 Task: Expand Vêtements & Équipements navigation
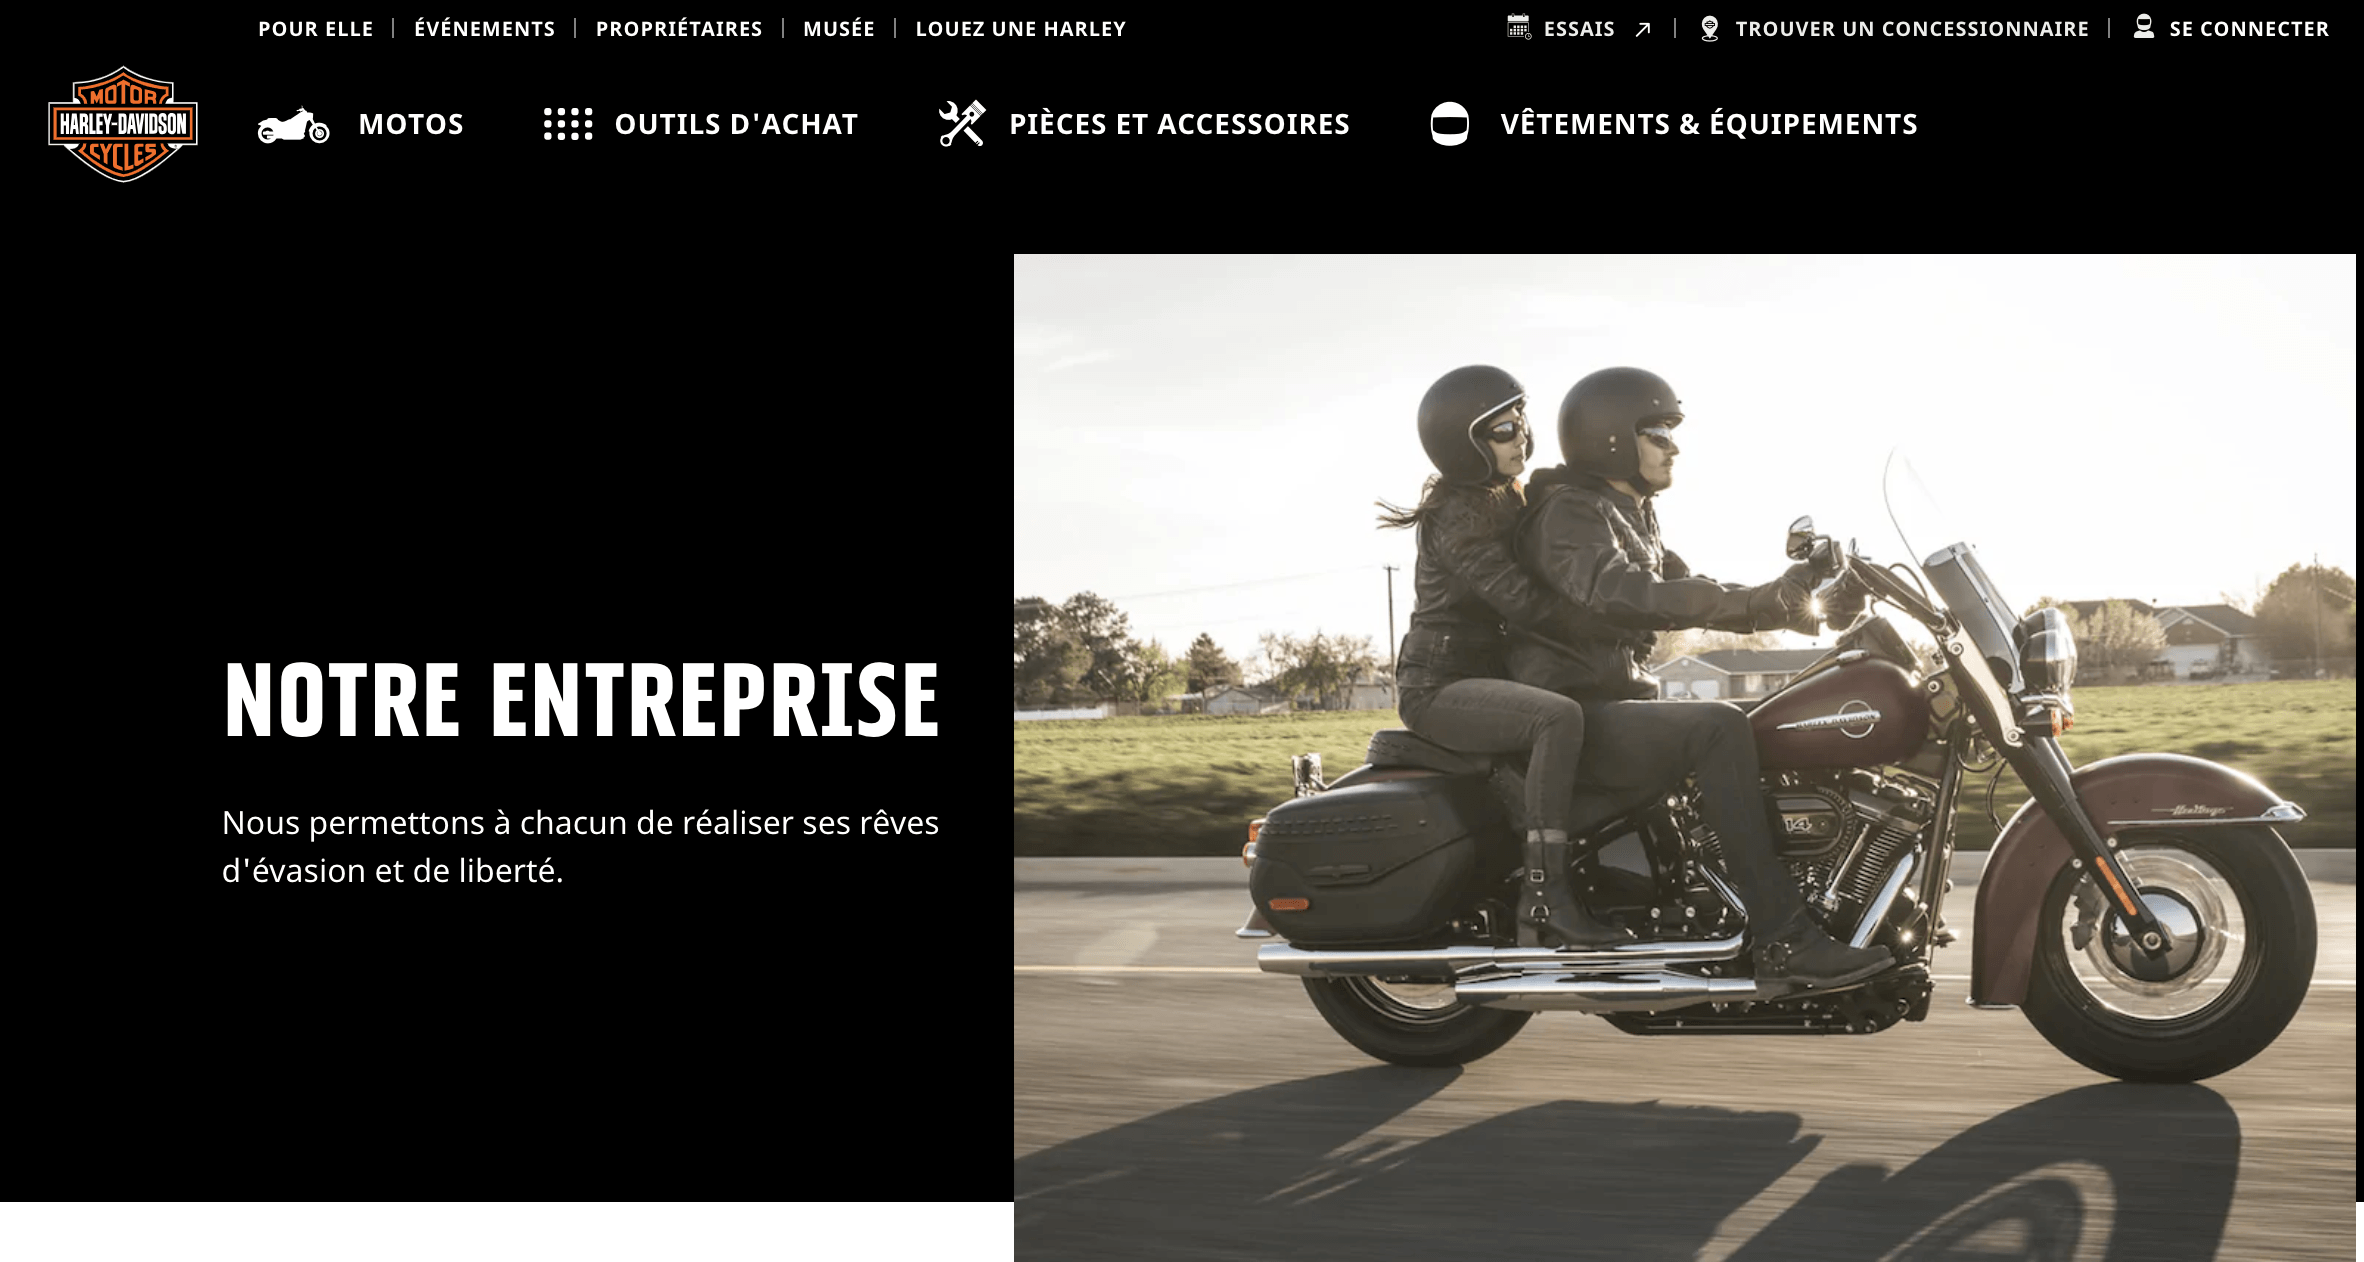[x=1709, y=124]
